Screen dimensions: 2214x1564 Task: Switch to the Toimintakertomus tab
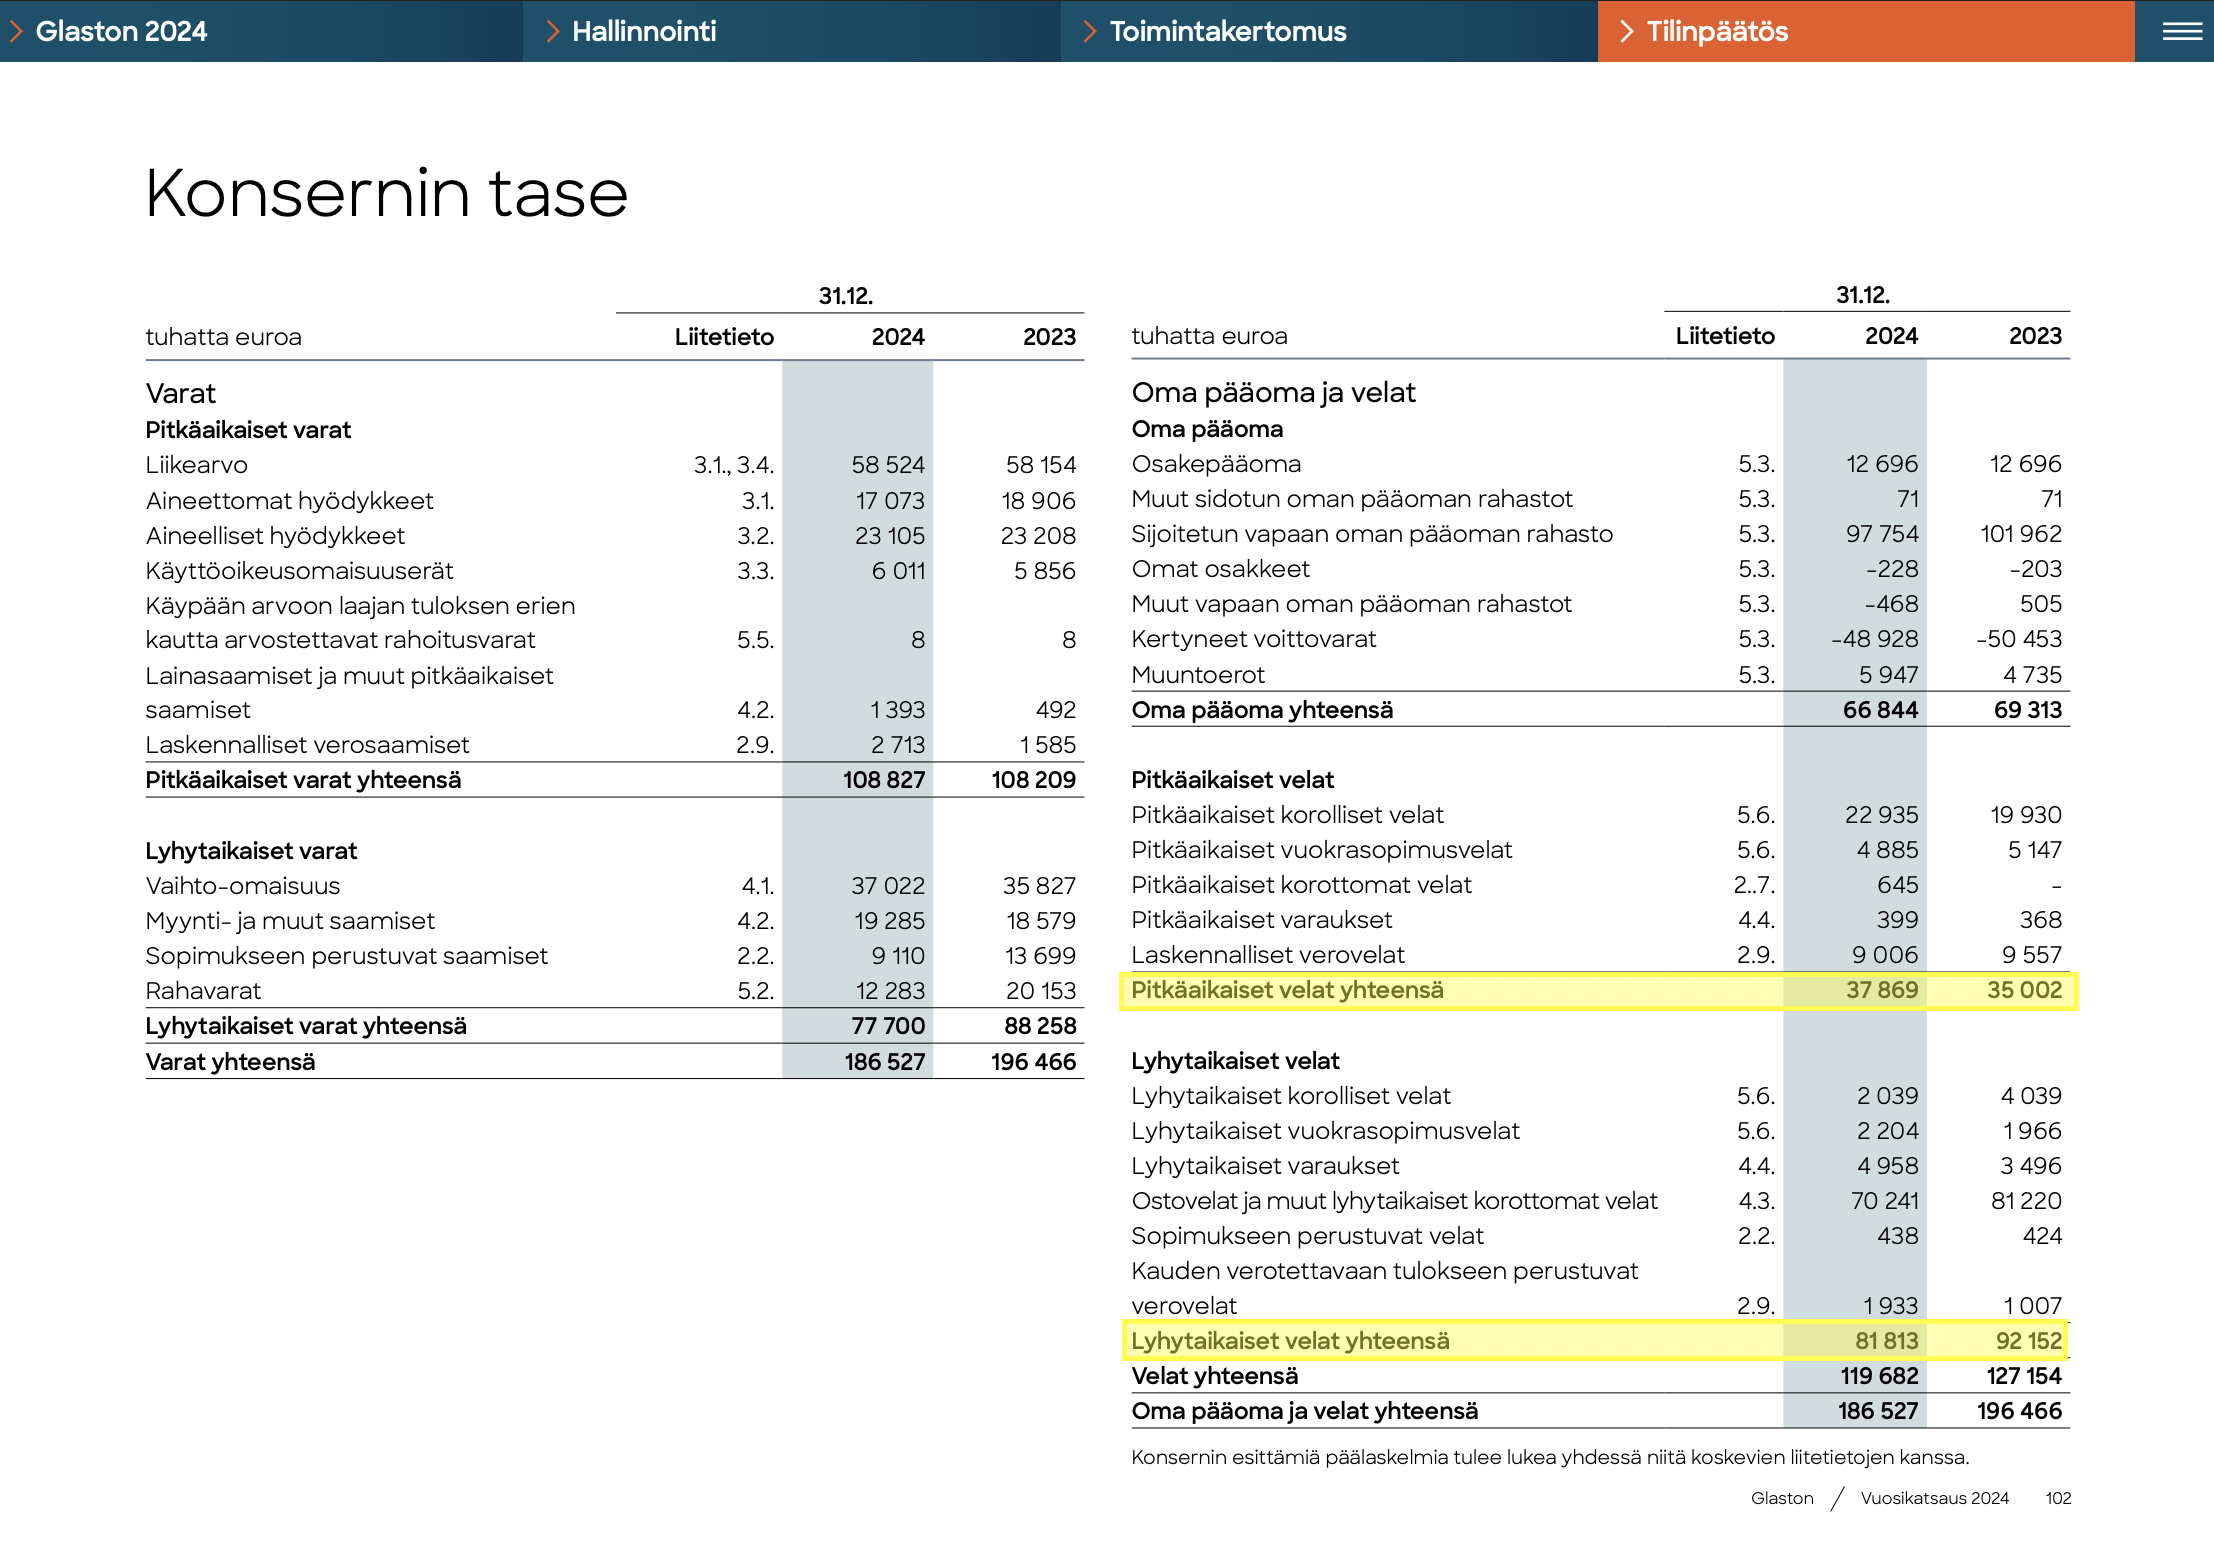pos(1227,31)
